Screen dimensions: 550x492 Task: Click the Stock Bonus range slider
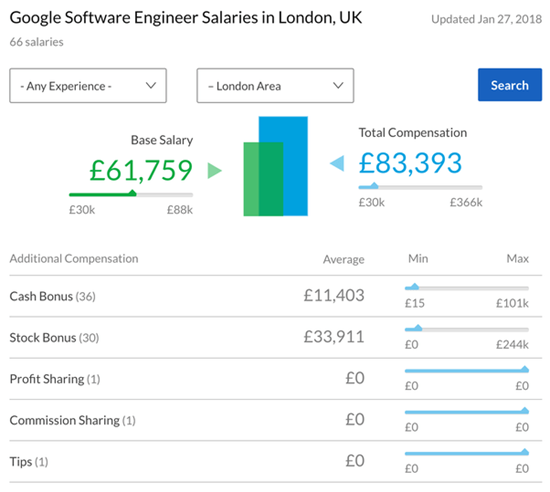coord(467,329)
